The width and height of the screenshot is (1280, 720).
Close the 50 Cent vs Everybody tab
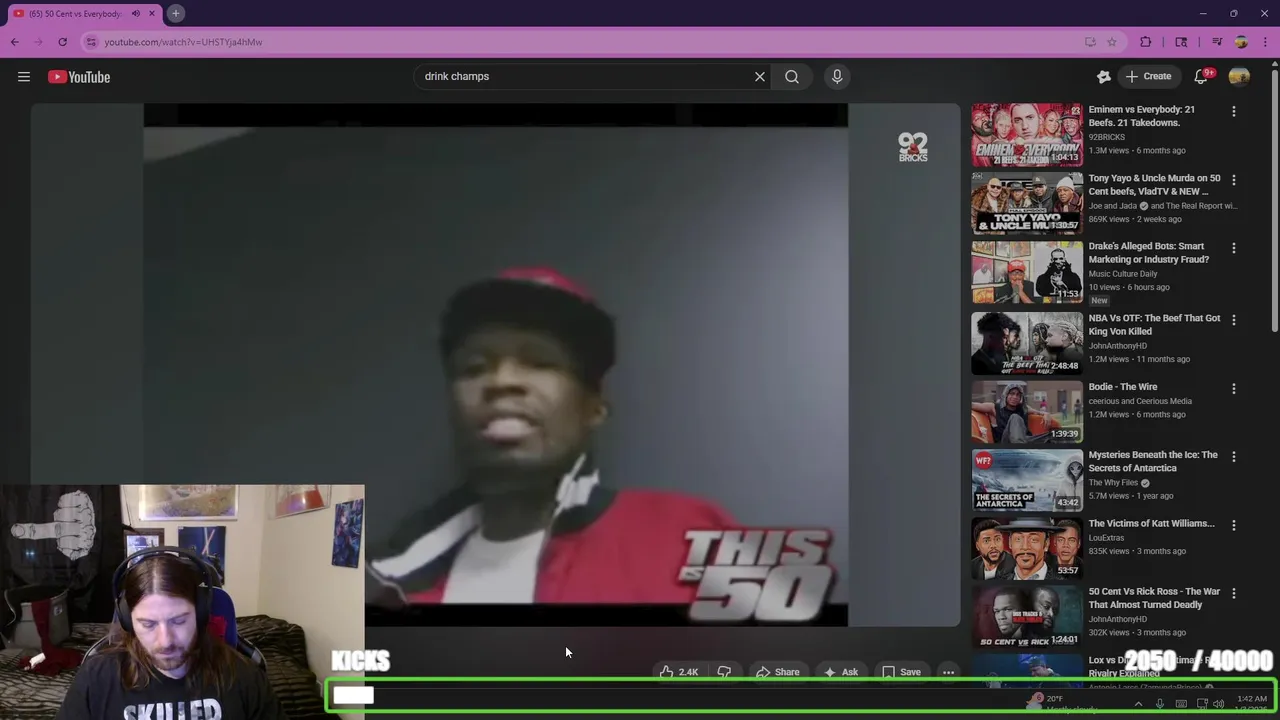(x=151, y=13)
